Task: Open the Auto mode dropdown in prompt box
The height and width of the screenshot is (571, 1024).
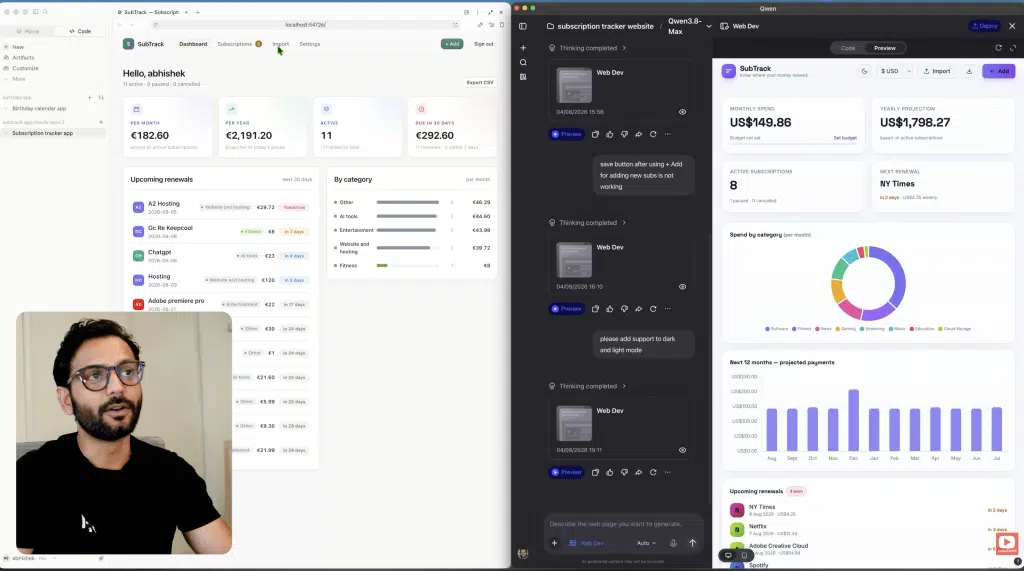Action: [646, 543]
